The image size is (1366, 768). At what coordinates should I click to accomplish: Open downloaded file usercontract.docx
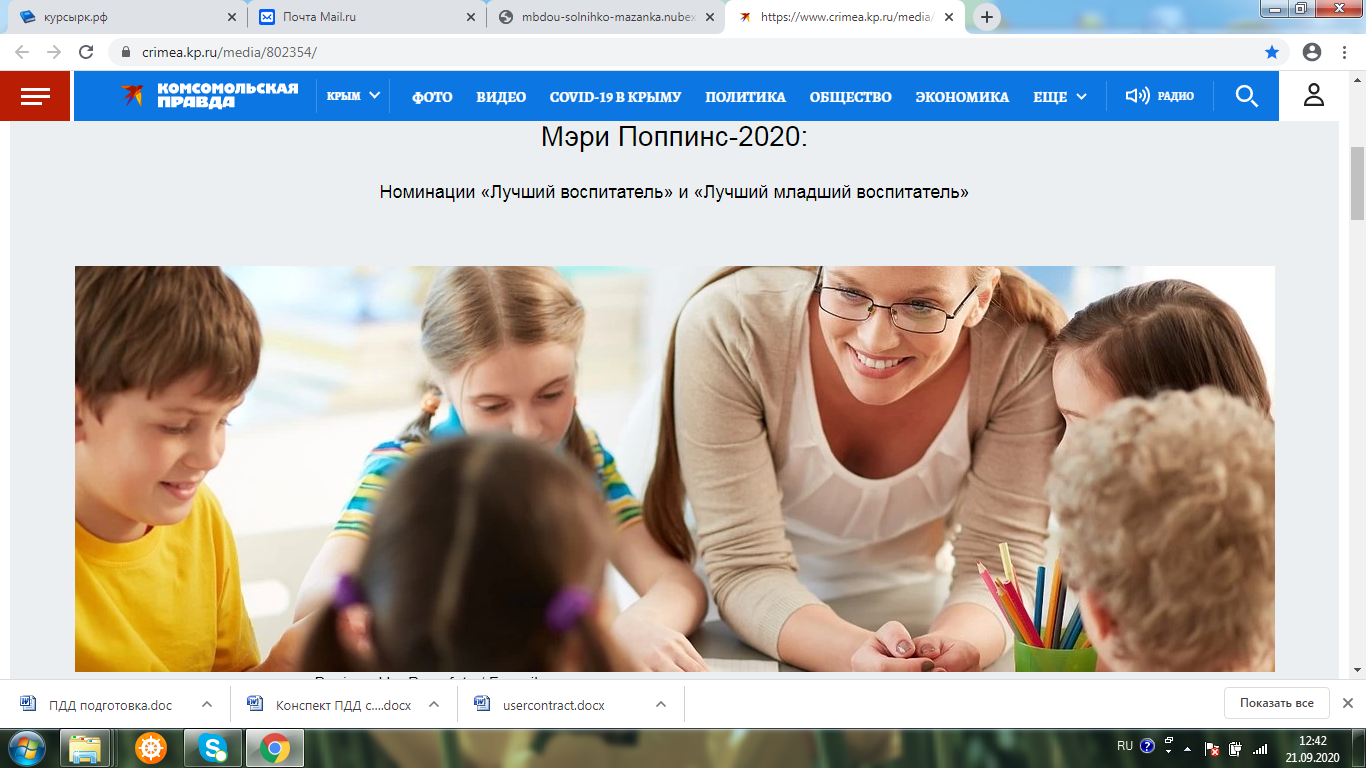[x=553, y=705]
